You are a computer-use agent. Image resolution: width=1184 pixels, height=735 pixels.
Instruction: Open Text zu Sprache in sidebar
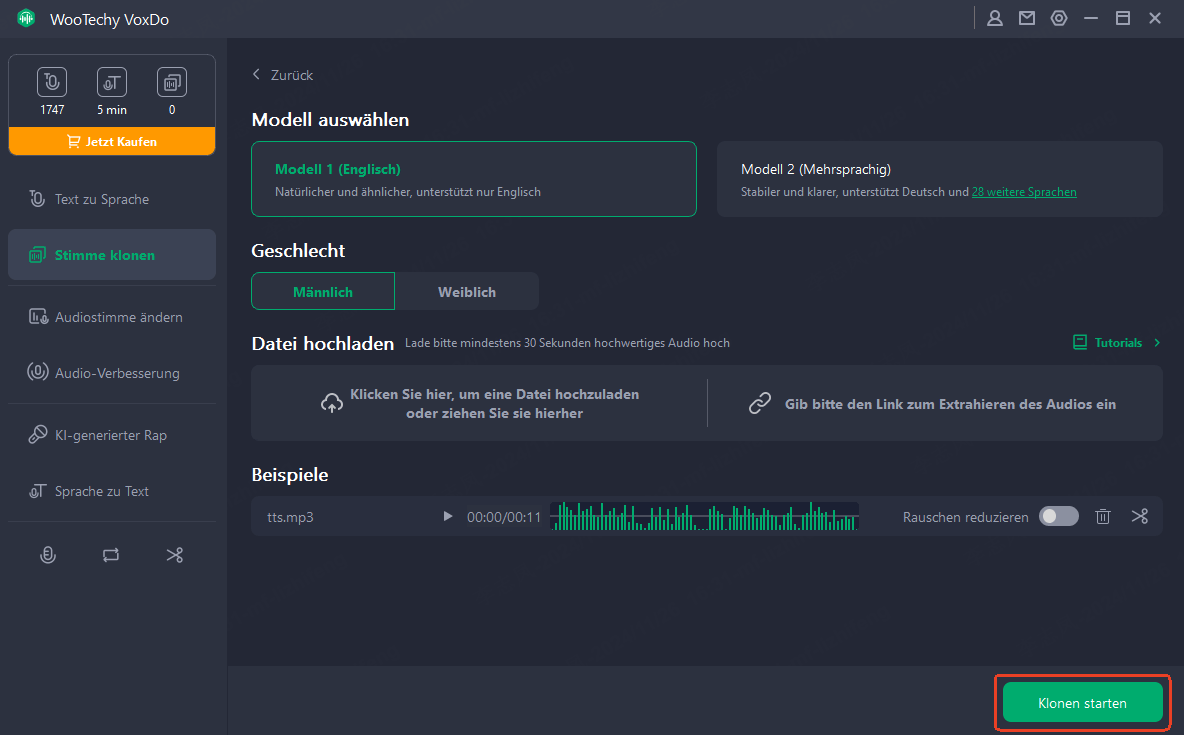(101, 199)
